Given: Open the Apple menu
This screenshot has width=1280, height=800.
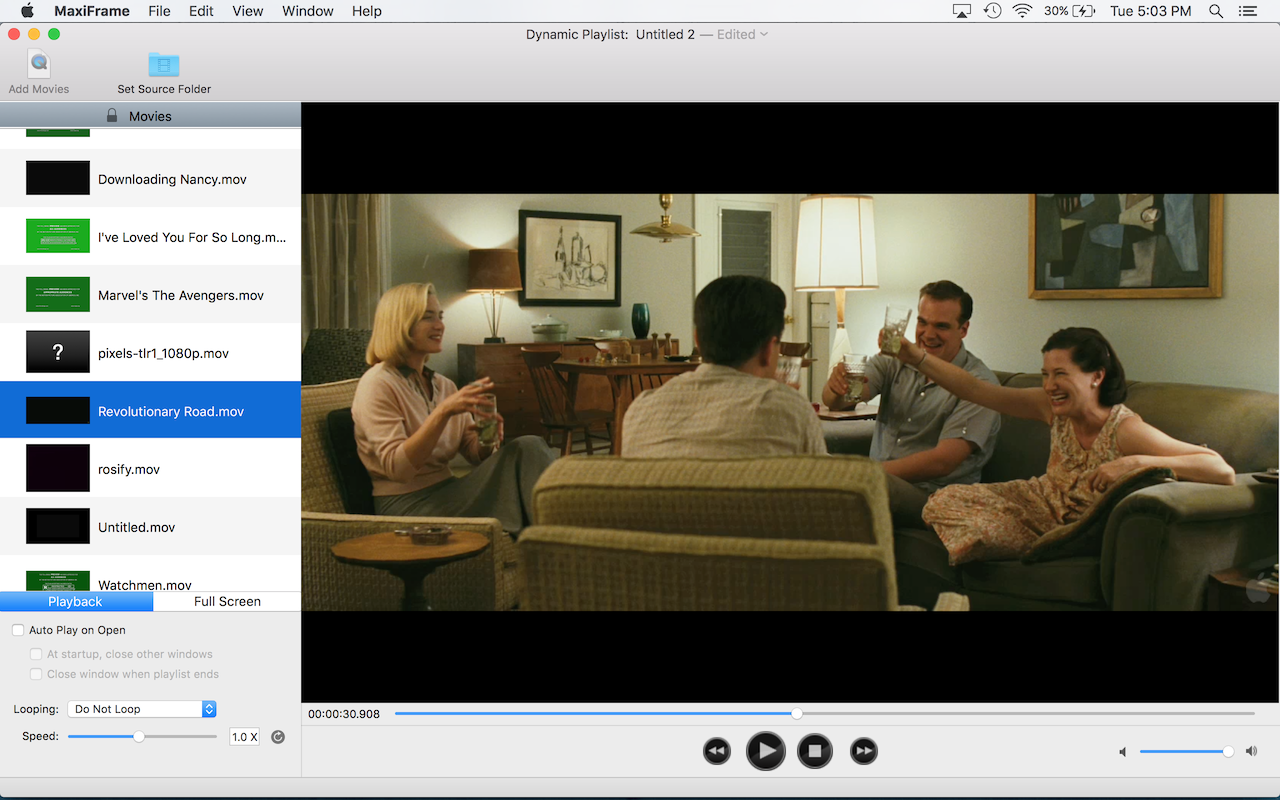Looking at the screenshot, I should [x=27, y=11].
